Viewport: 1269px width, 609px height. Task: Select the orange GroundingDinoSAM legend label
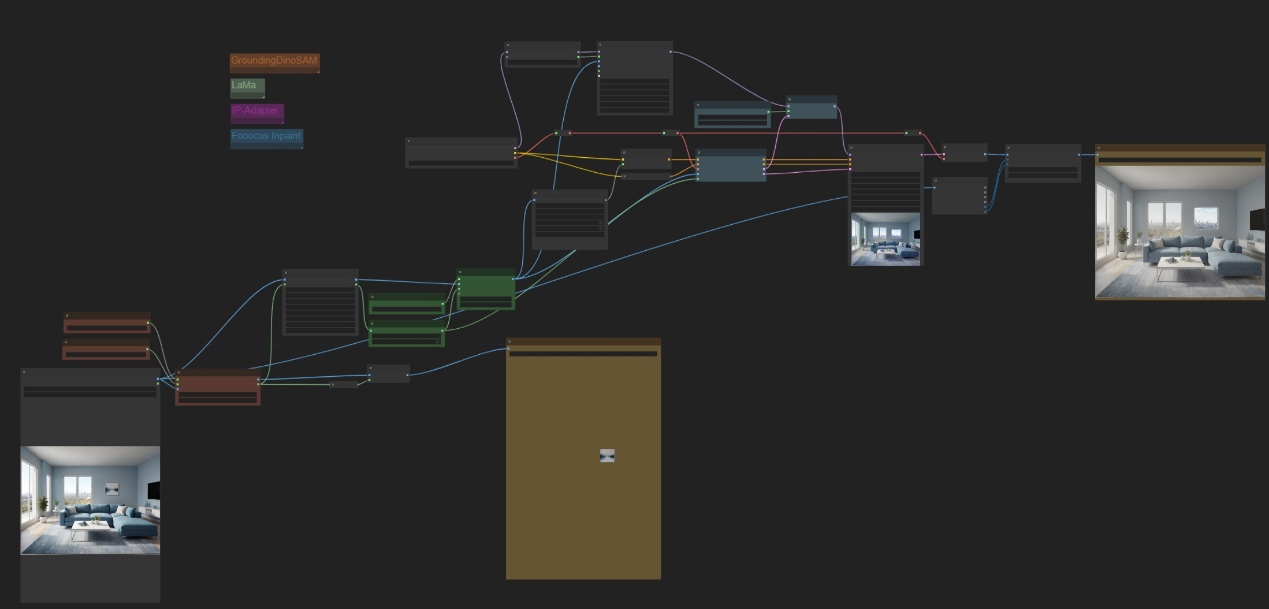[x=274, y=61]
